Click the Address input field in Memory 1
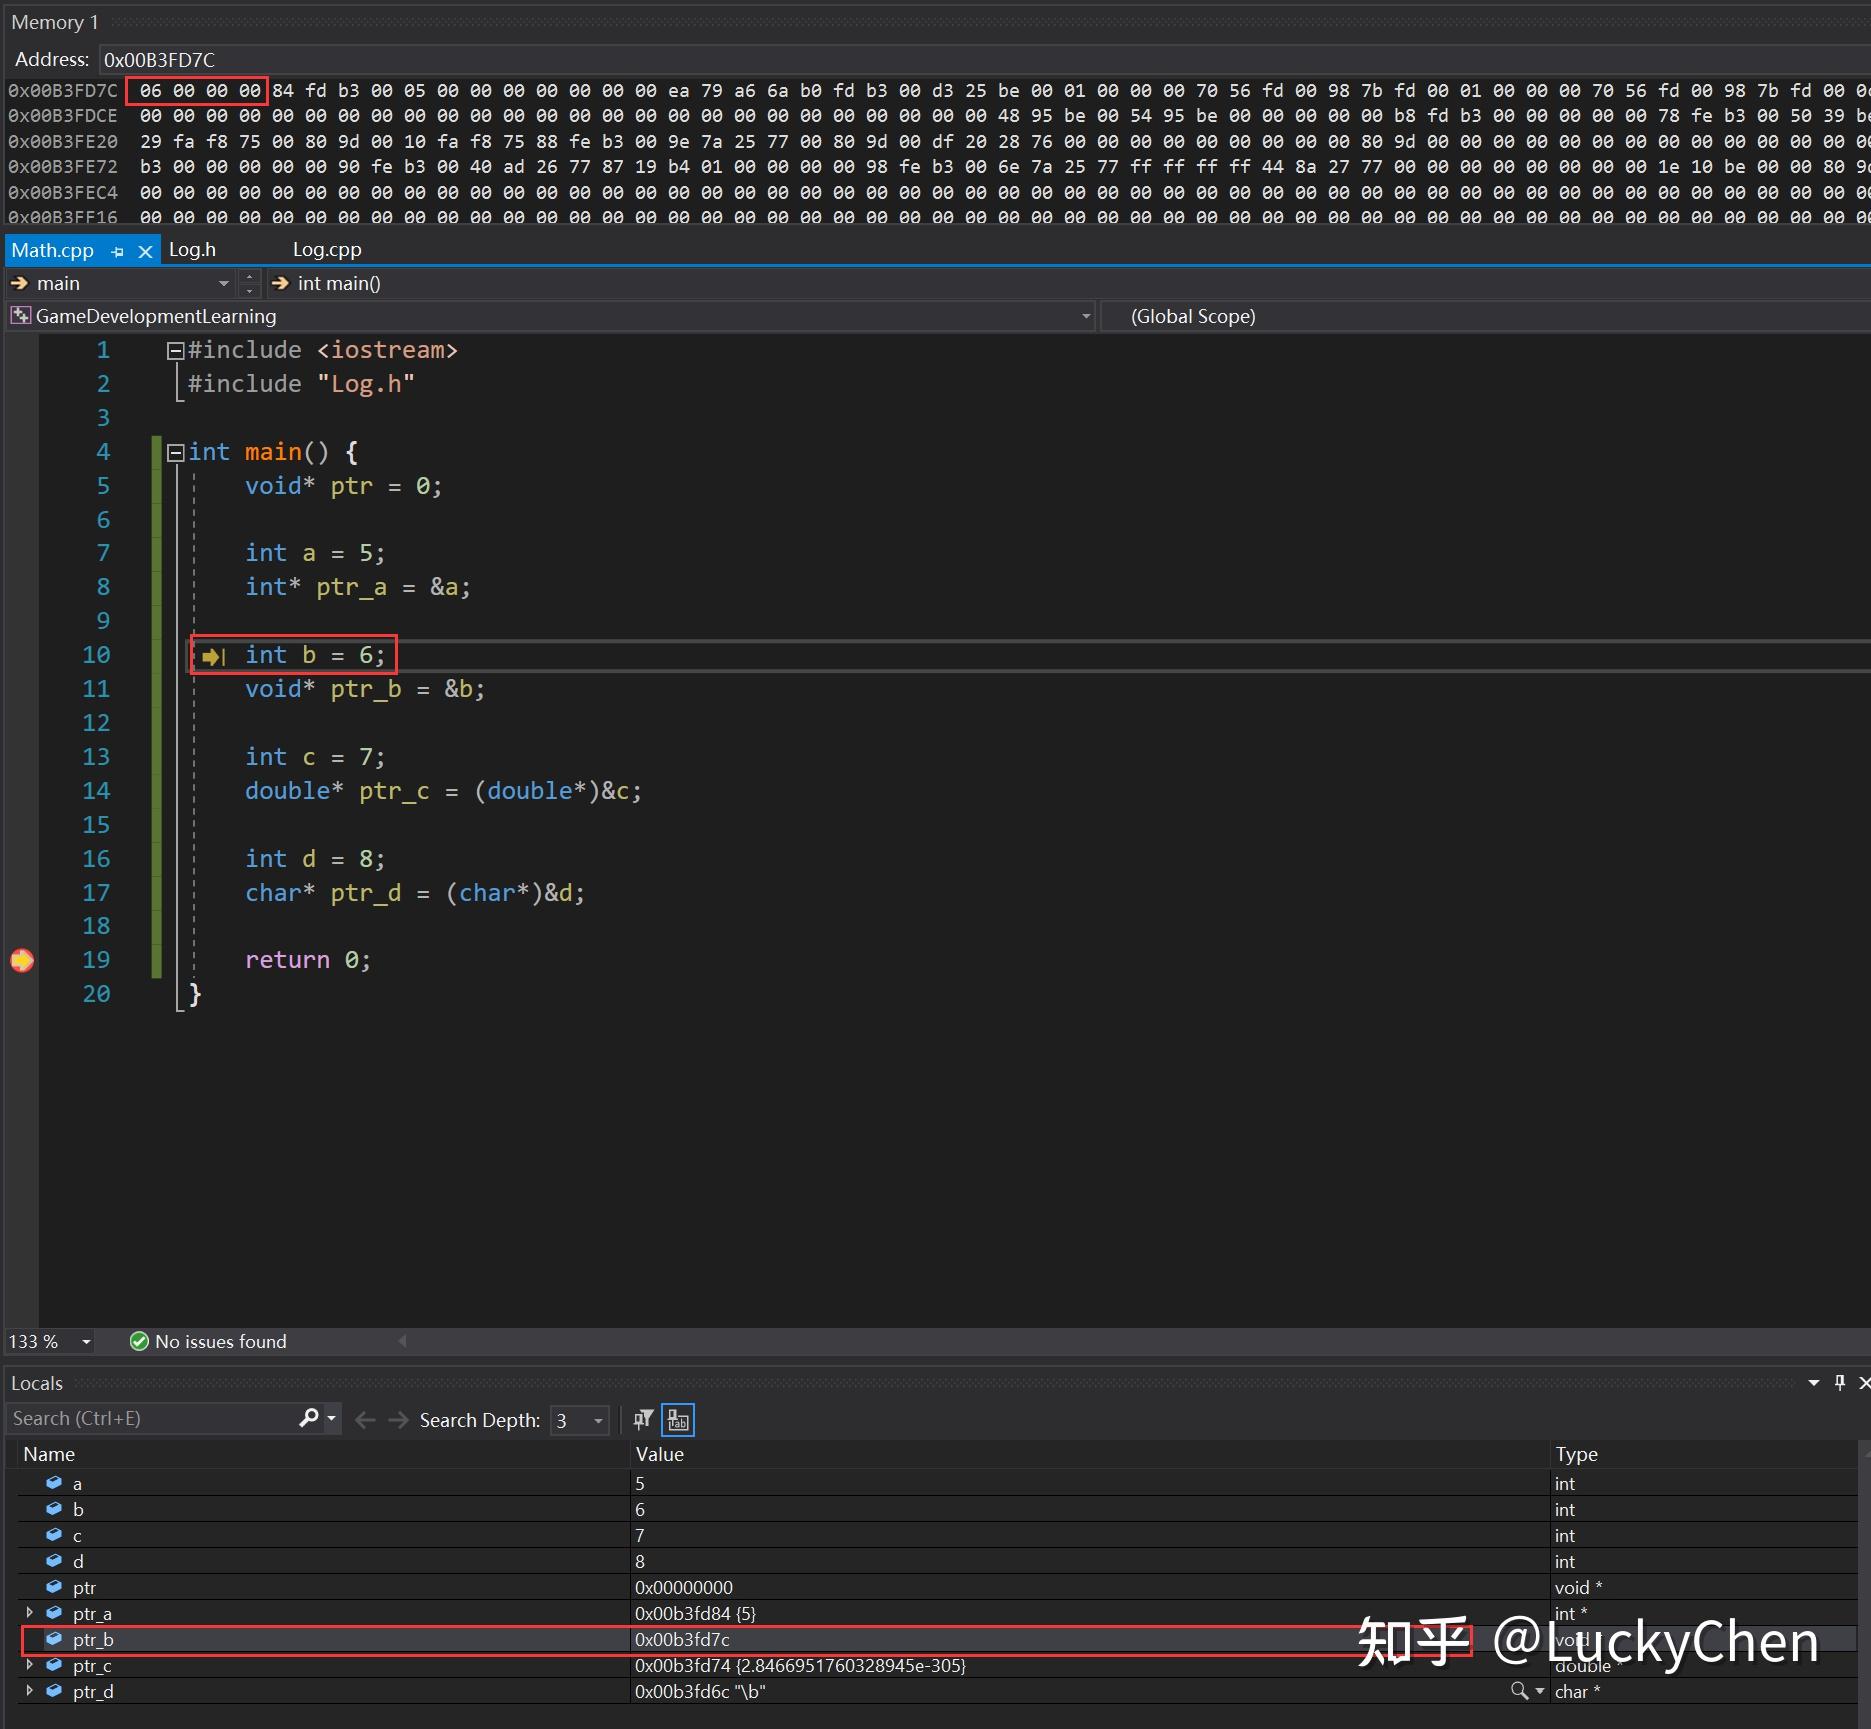The image size is (1871, 1729). [x=160, y=59]
